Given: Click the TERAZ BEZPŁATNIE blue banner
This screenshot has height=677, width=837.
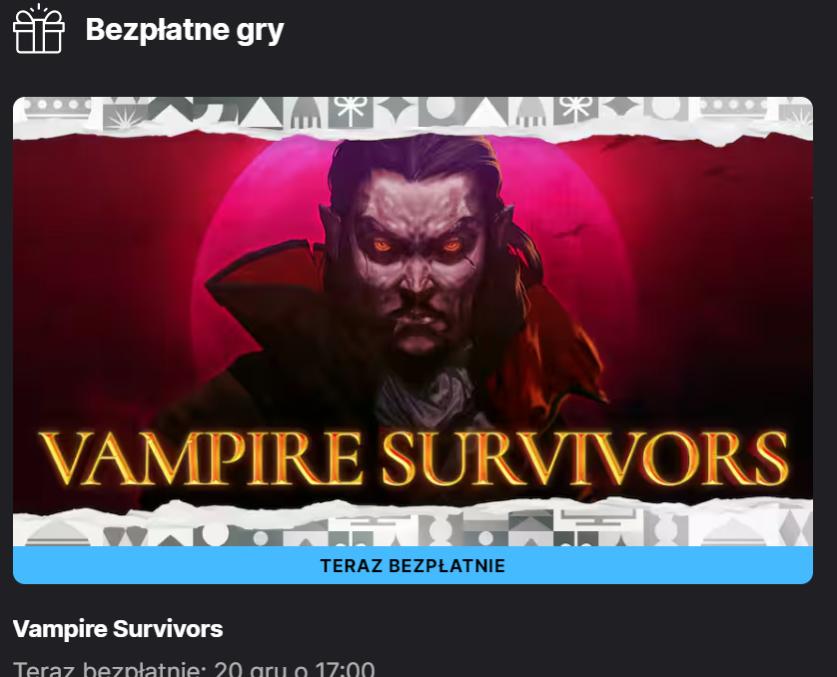Looking at the screenshot, I should [413, 565].
